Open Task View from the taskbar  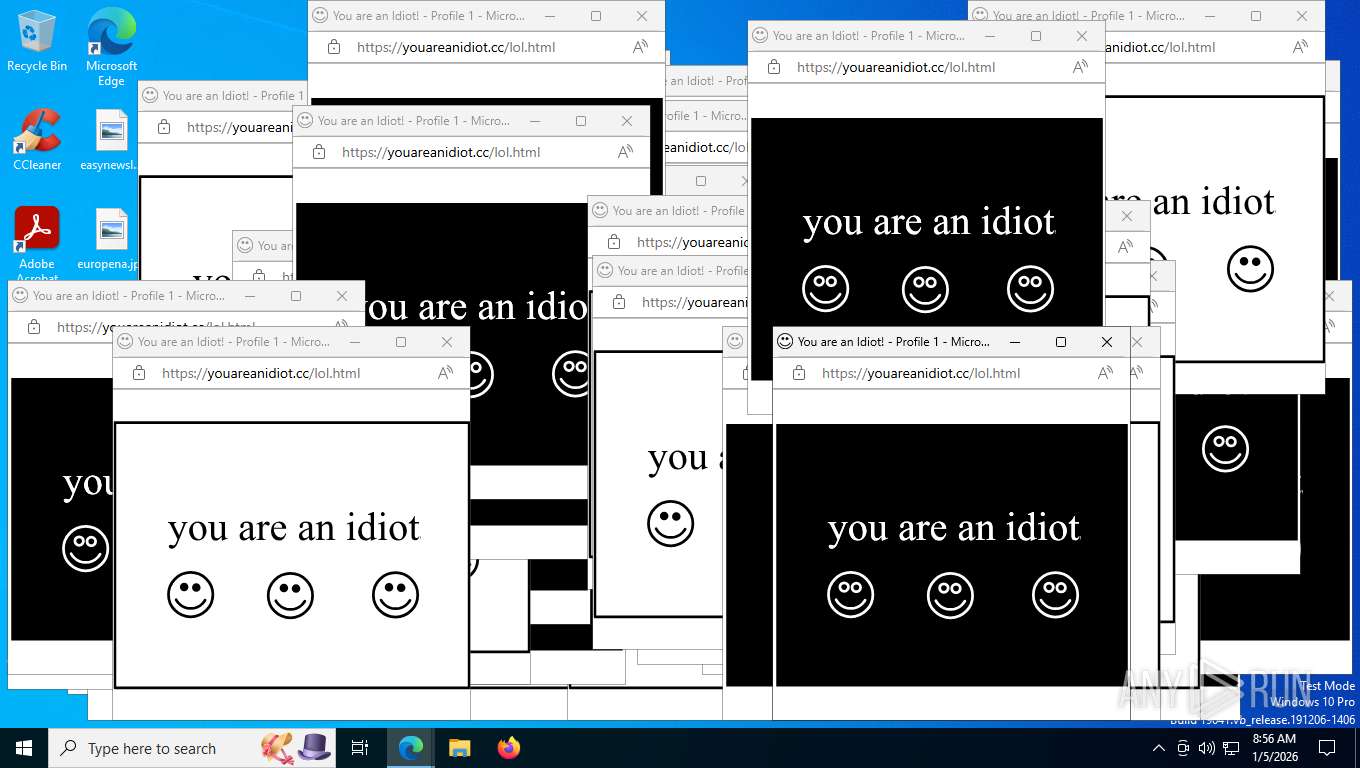pos(360,748)
